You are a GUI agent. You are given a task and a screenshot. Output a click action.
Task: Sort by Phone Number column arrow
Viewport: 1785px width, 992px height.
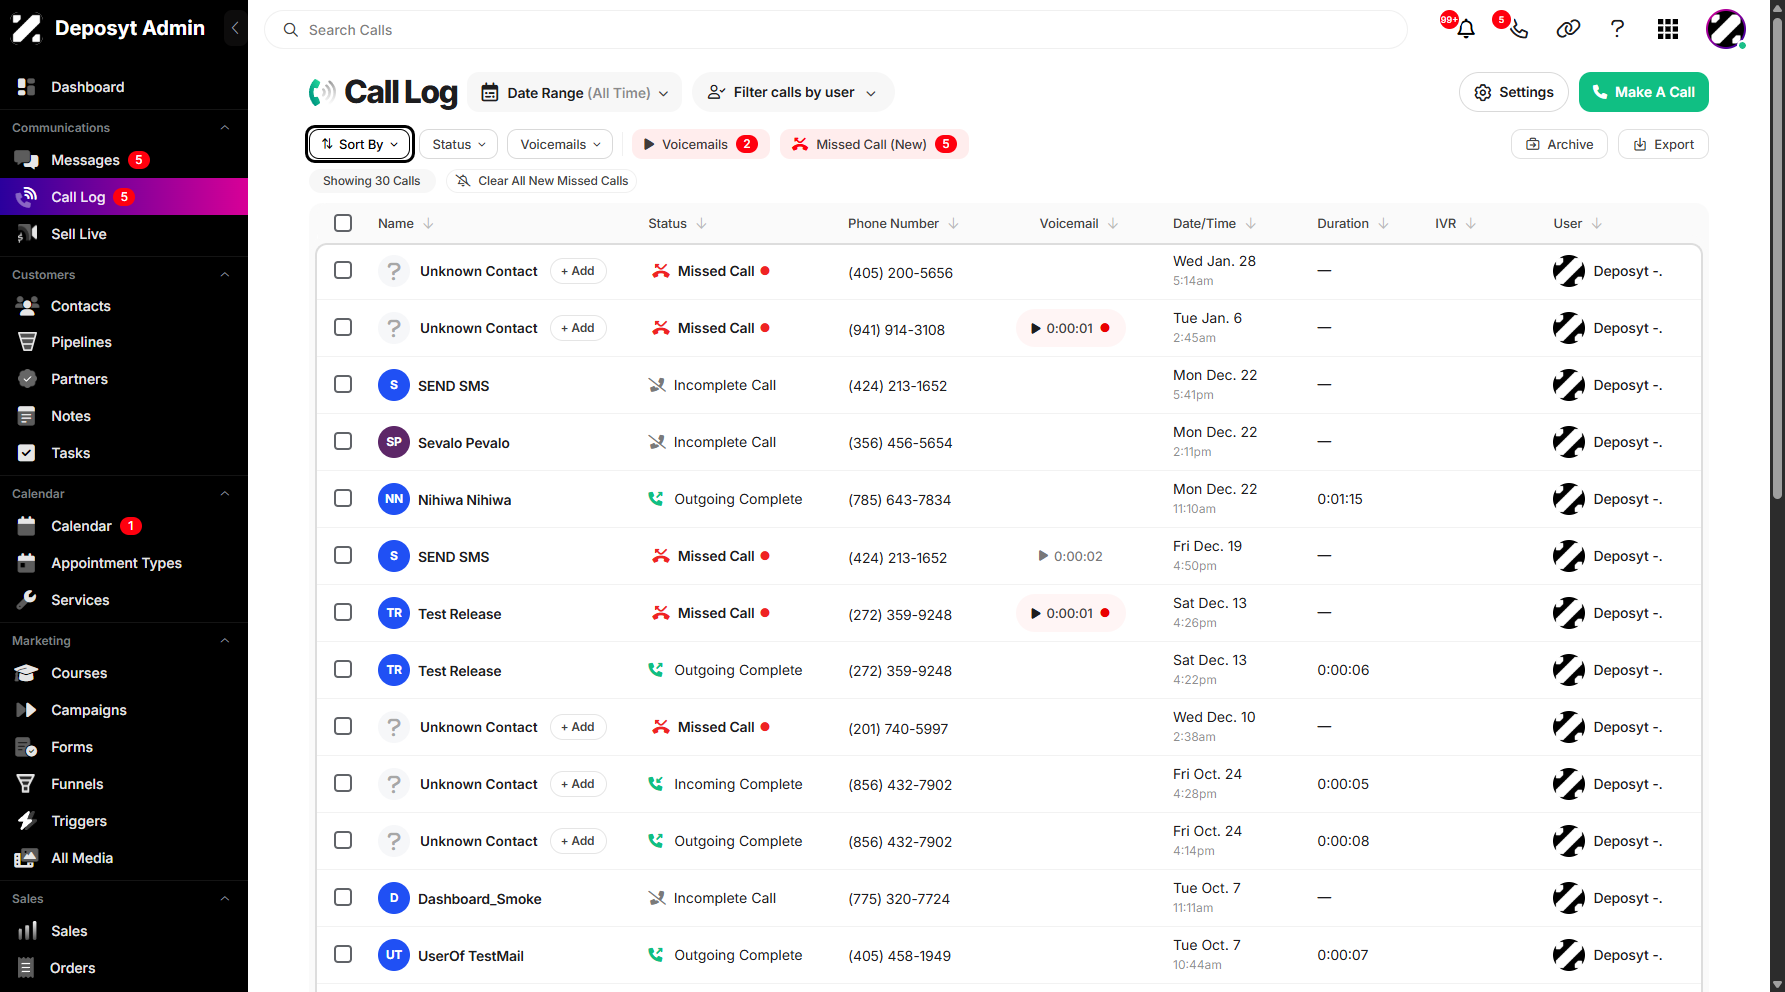click(954, 224)
